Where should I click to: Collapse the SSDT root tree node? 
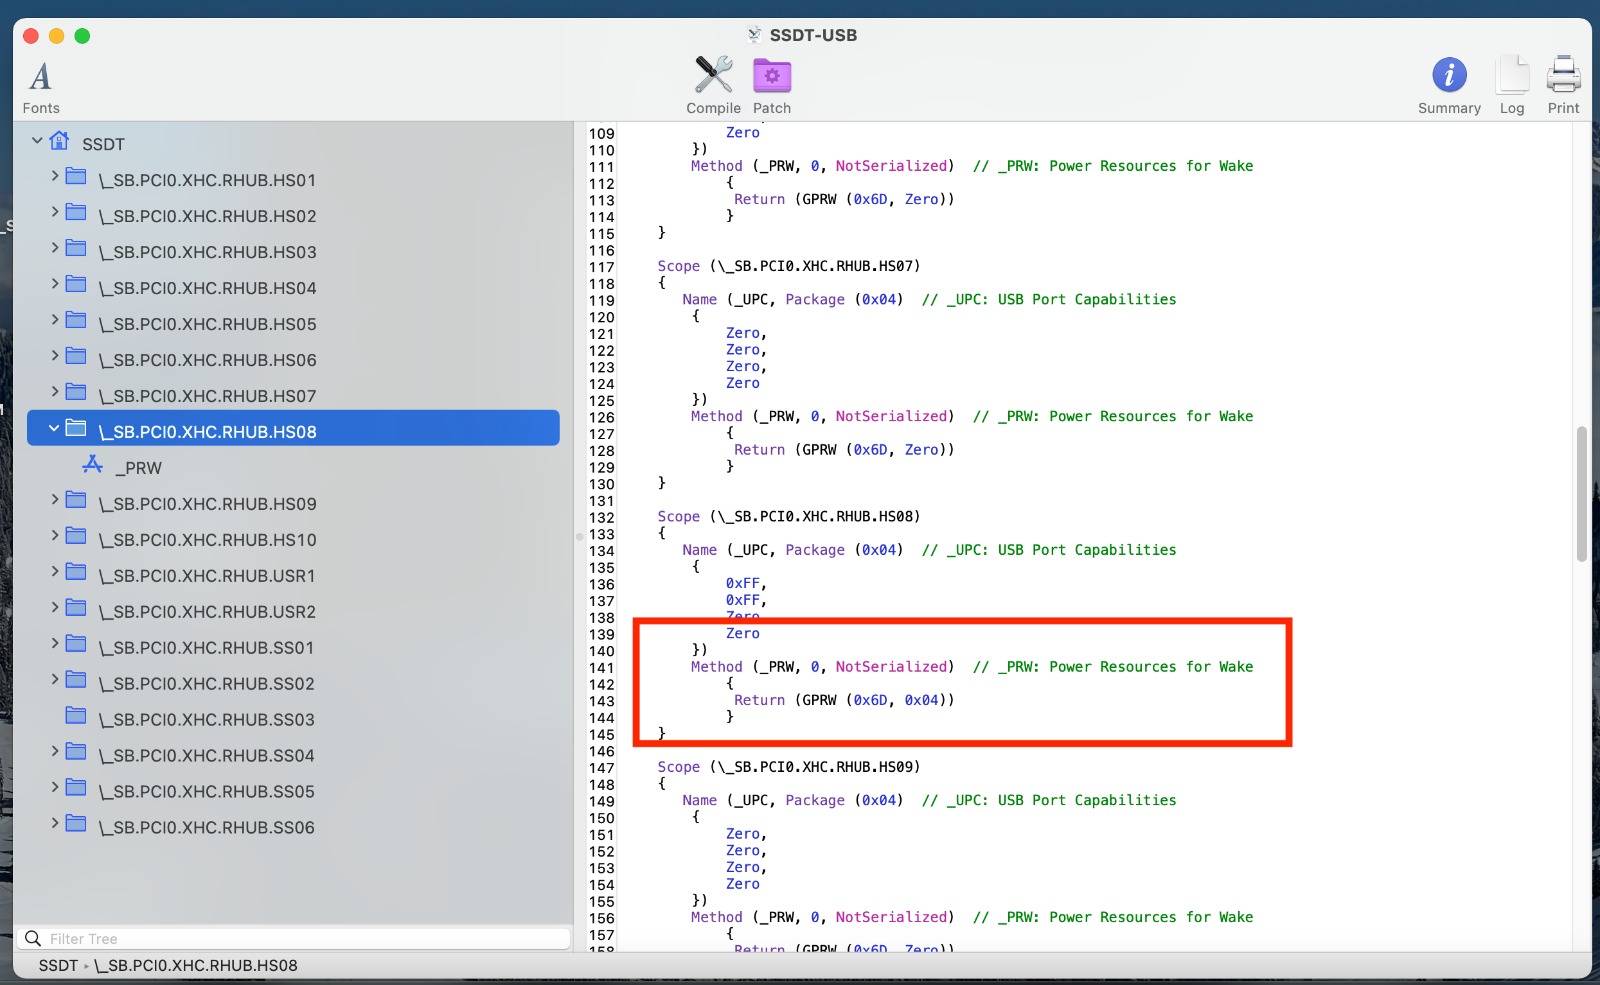point(37,141)
